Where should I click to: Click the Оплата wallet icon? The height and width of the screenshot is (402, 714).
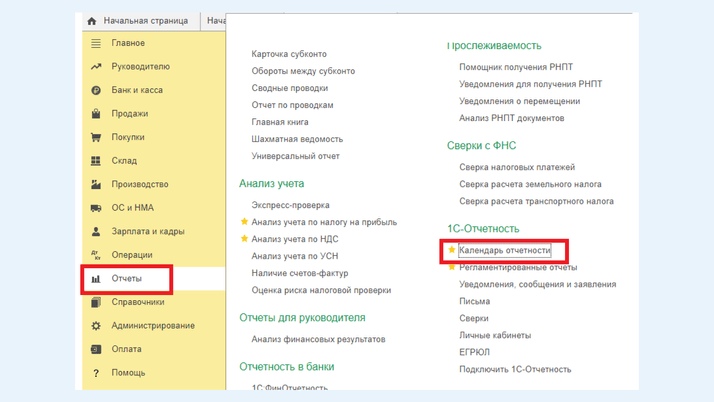coord(96,349)
